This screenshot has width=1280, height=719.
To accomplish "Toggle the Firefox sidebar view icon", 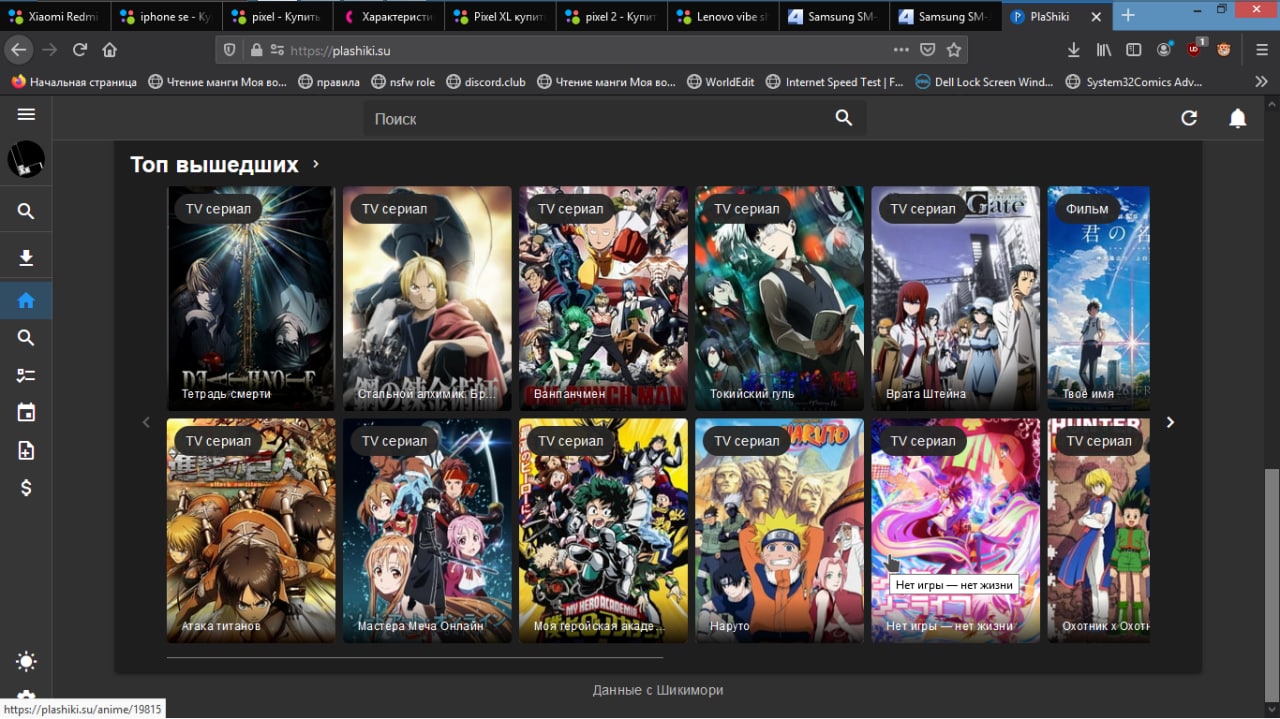I will click(x=1133, y=49).
